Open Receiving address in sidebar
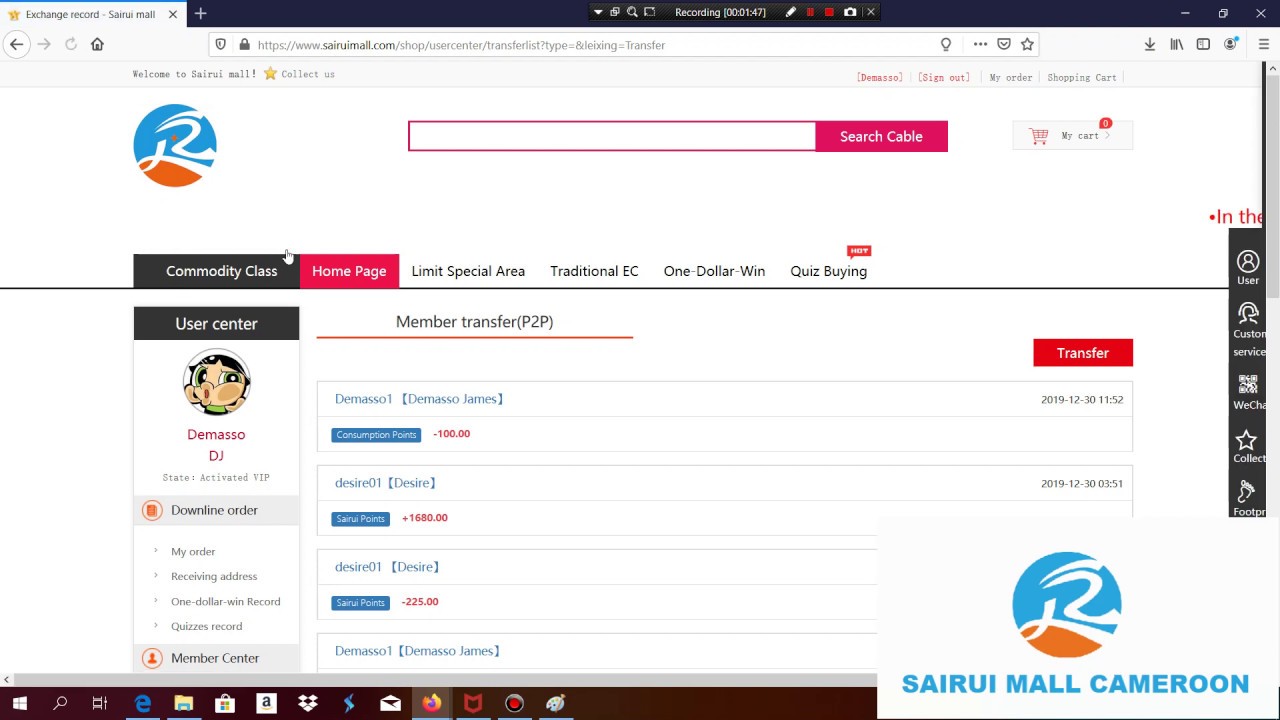Screen dimensions: 1280x720 pyautogui.click(x=214, y=576)
